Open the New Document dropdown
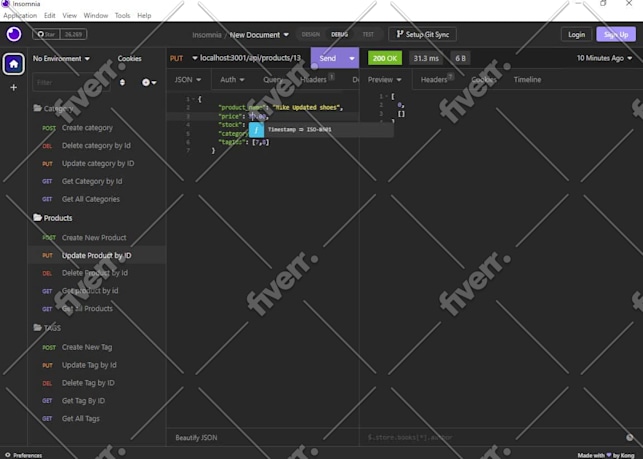This screenshot has height=459, width=643. coord(259,35)
